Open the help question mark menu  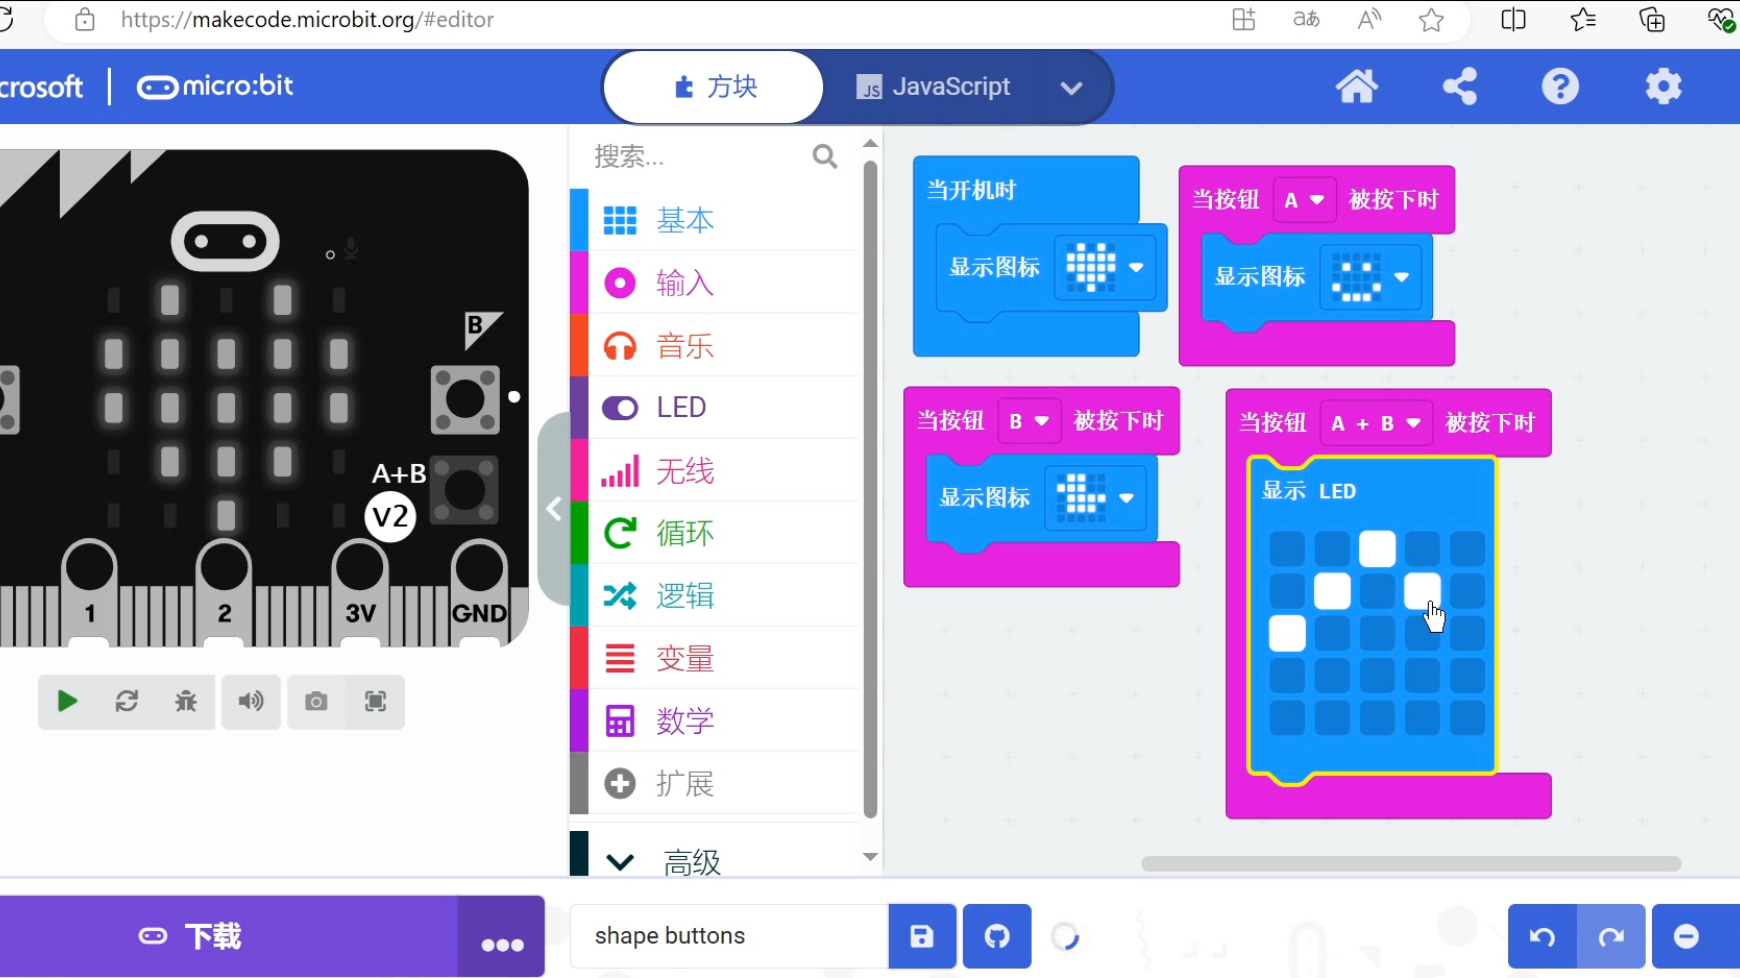click(1560, 87)
